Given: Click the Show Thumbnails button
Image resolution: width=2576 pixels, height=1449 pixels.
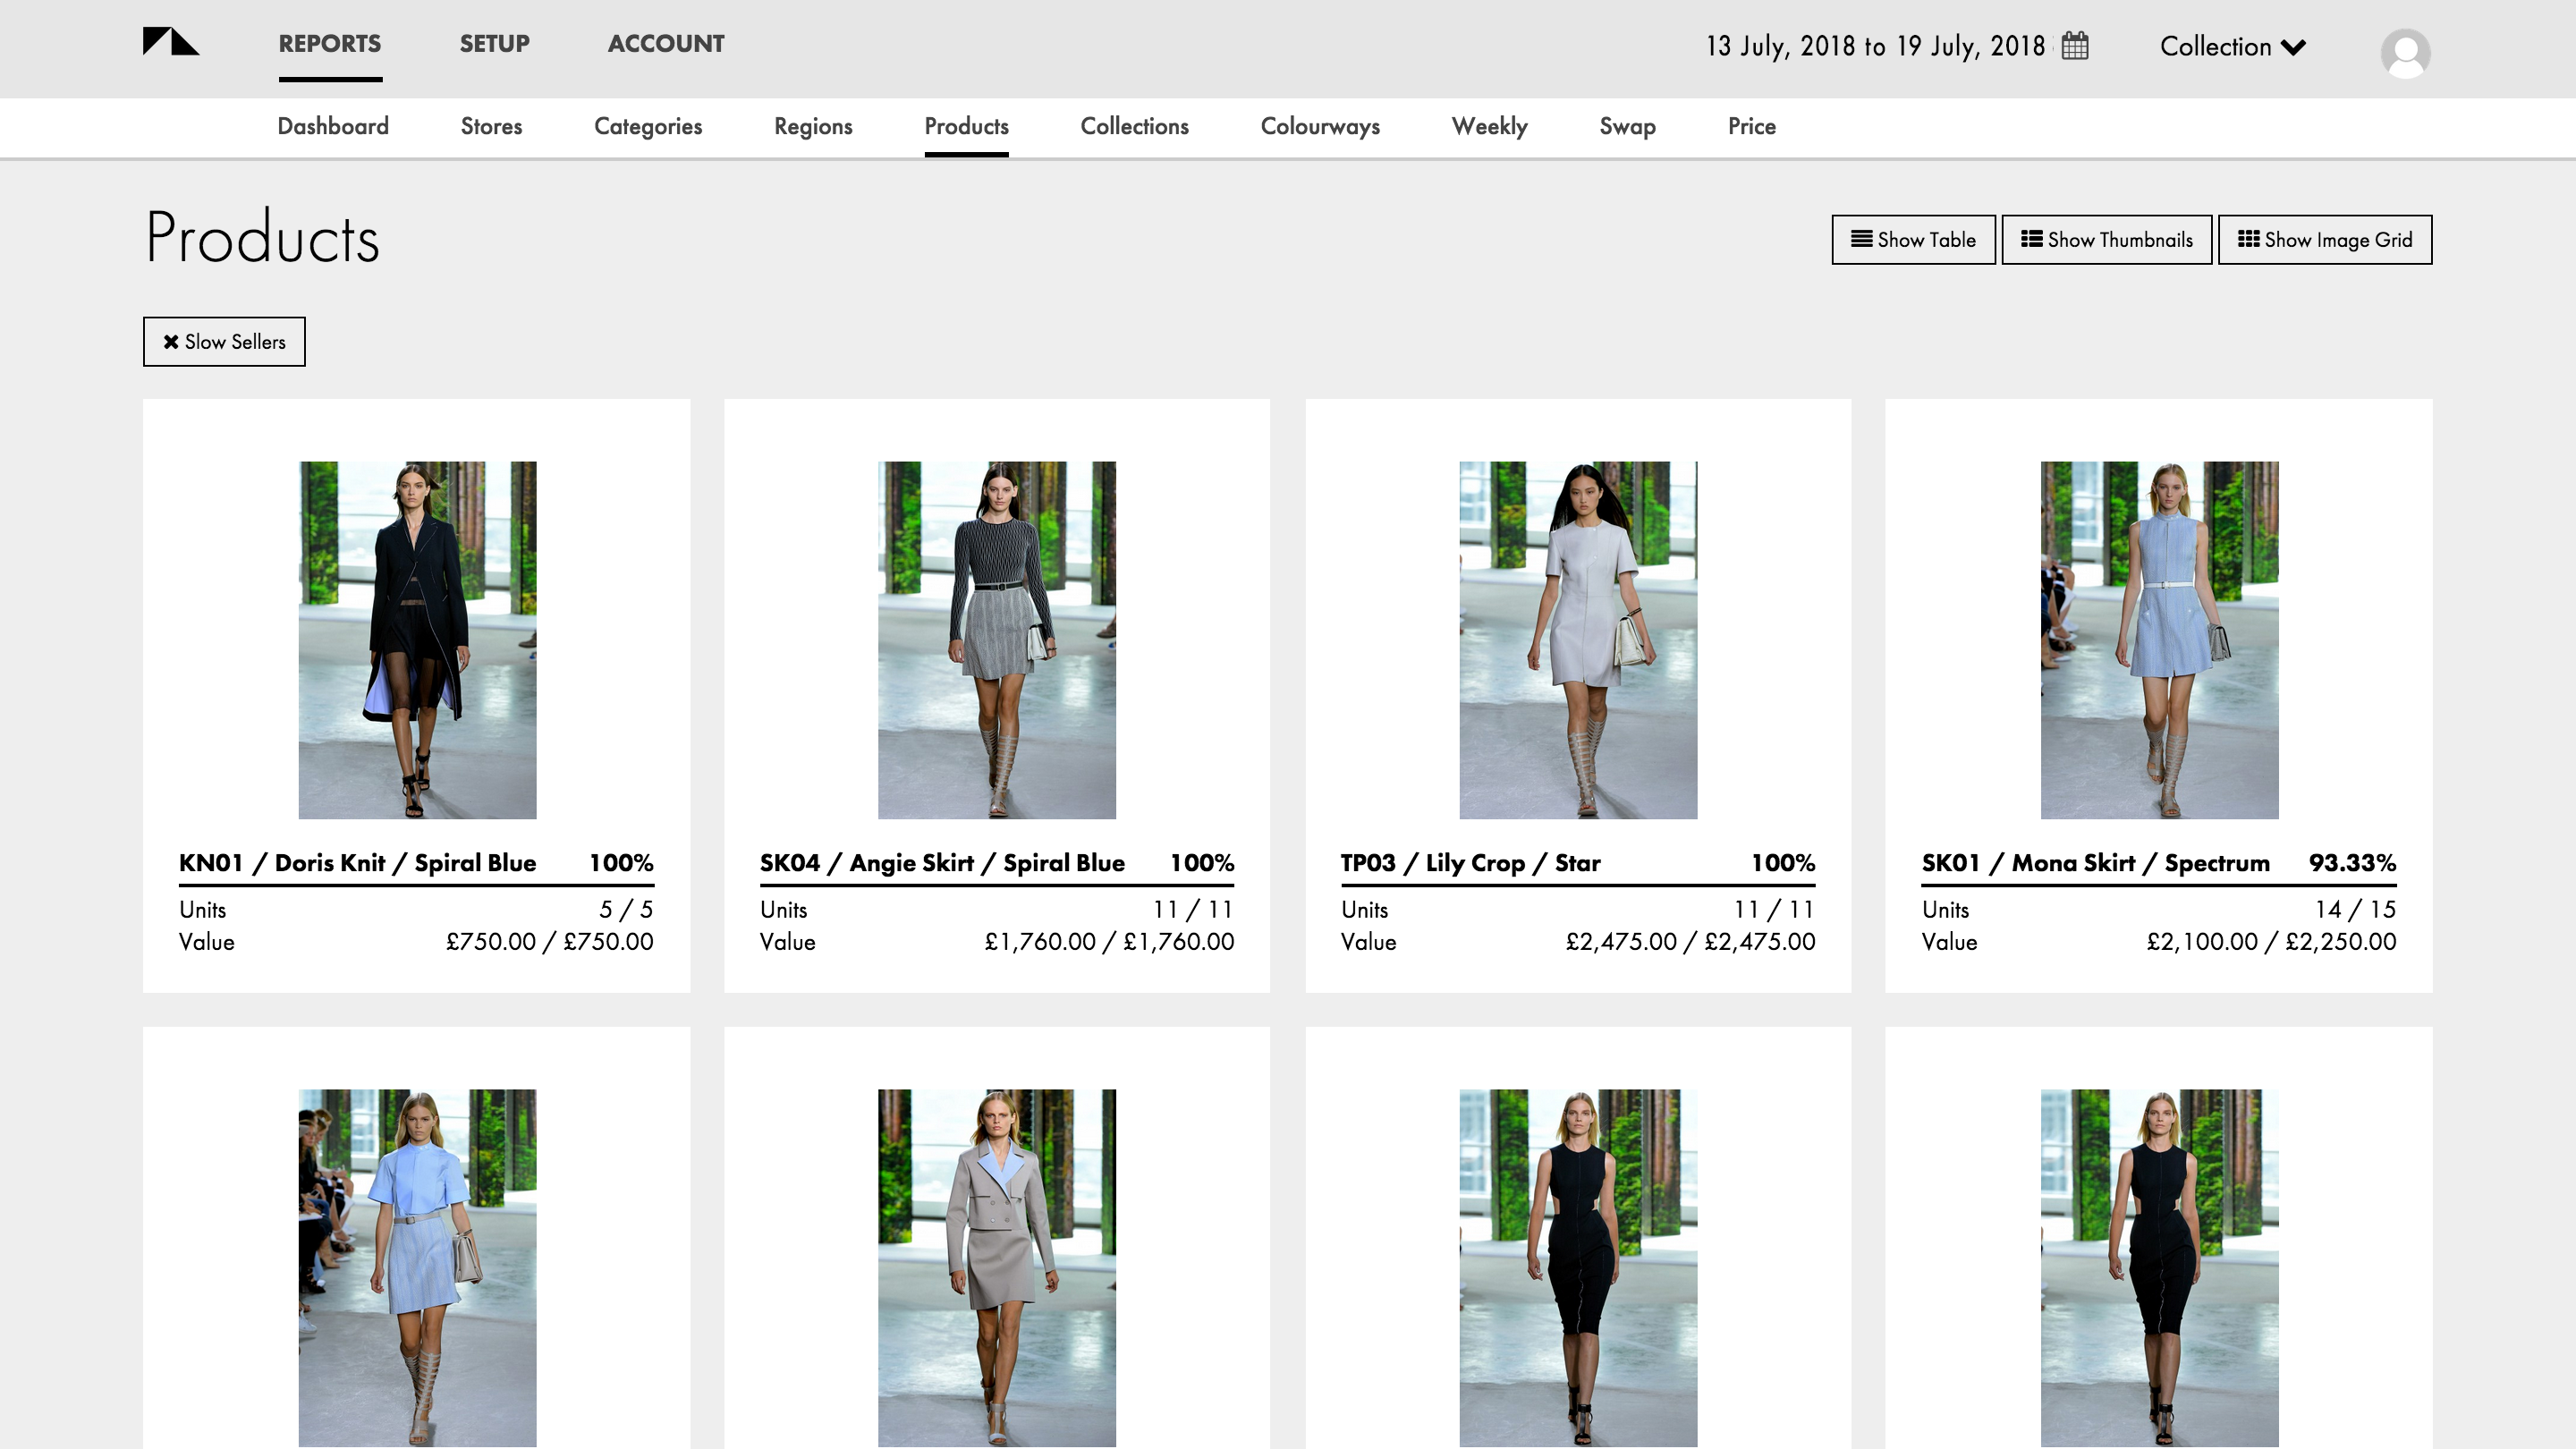Looking at the screenshot, I should click(2106, 240).
